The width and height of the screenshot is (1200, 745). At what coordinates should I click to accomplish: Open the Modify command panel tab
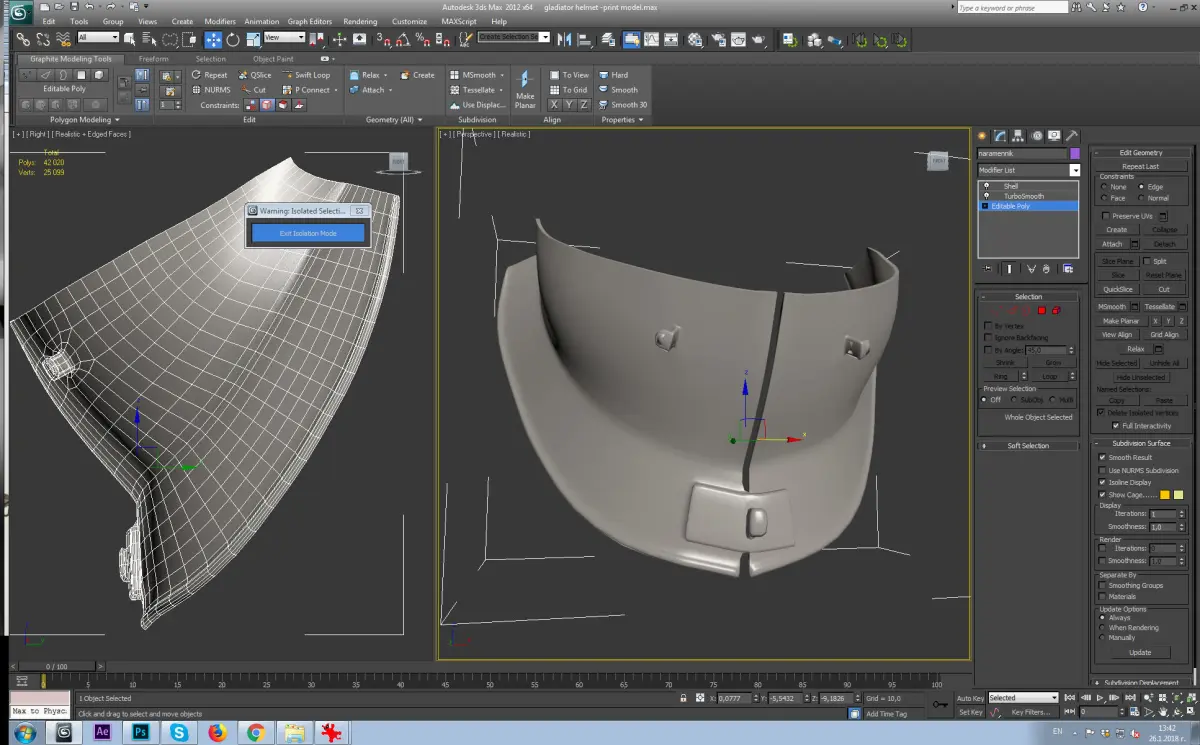pyautogui.click(x=999, y=135)
